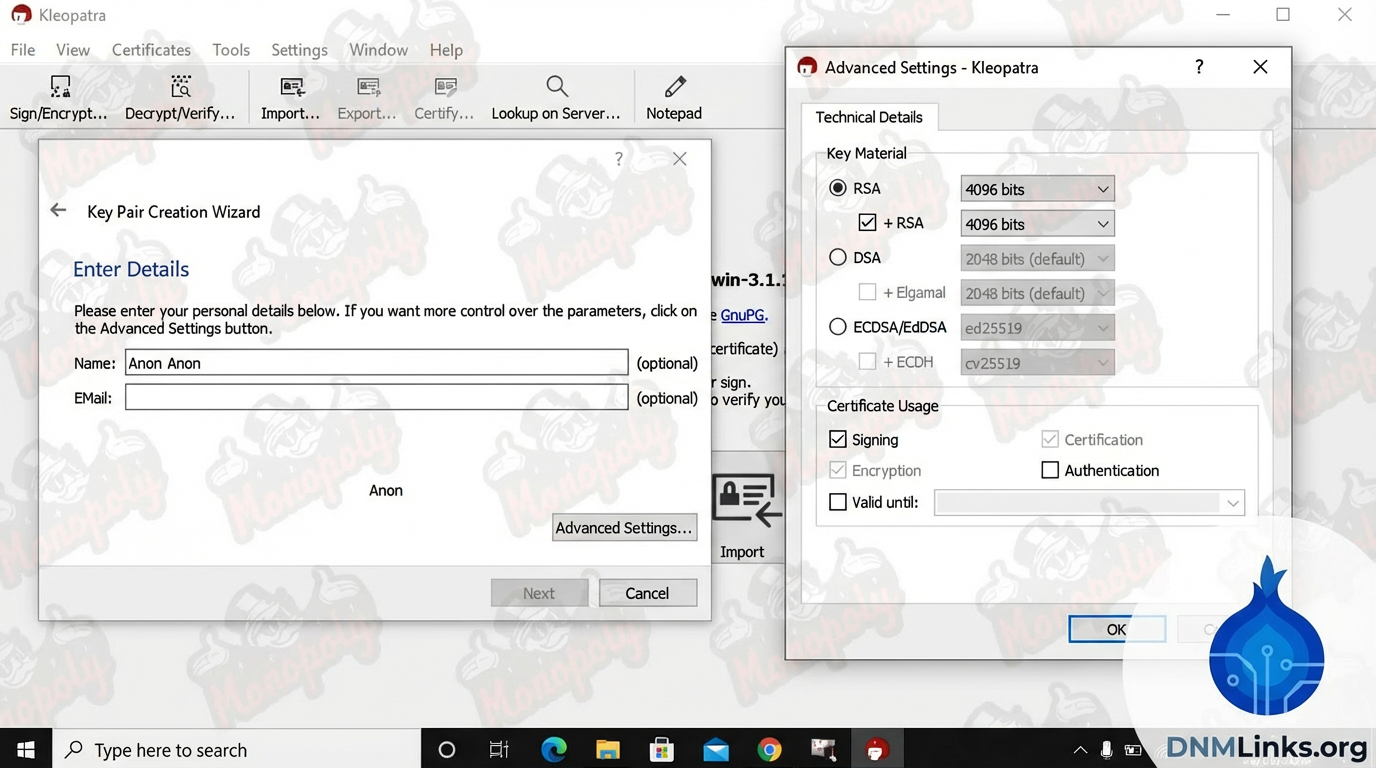This screenshot has width=1376, height=768.
Task: Select the Certify toolbar icon
Action: coord(443,97)
